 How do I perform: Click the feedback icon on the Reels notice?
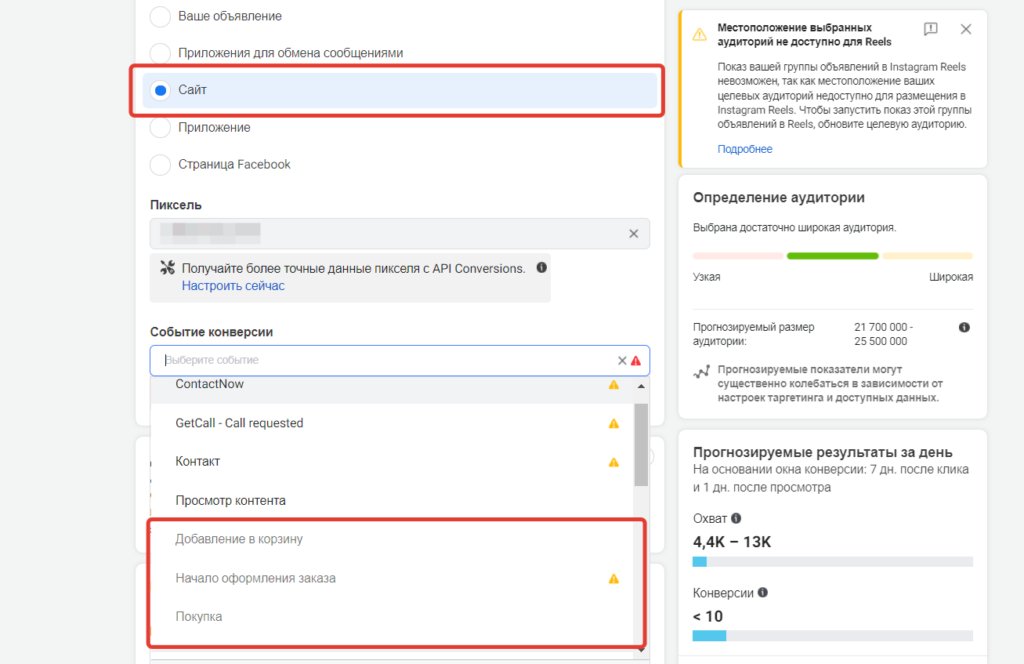930,29
